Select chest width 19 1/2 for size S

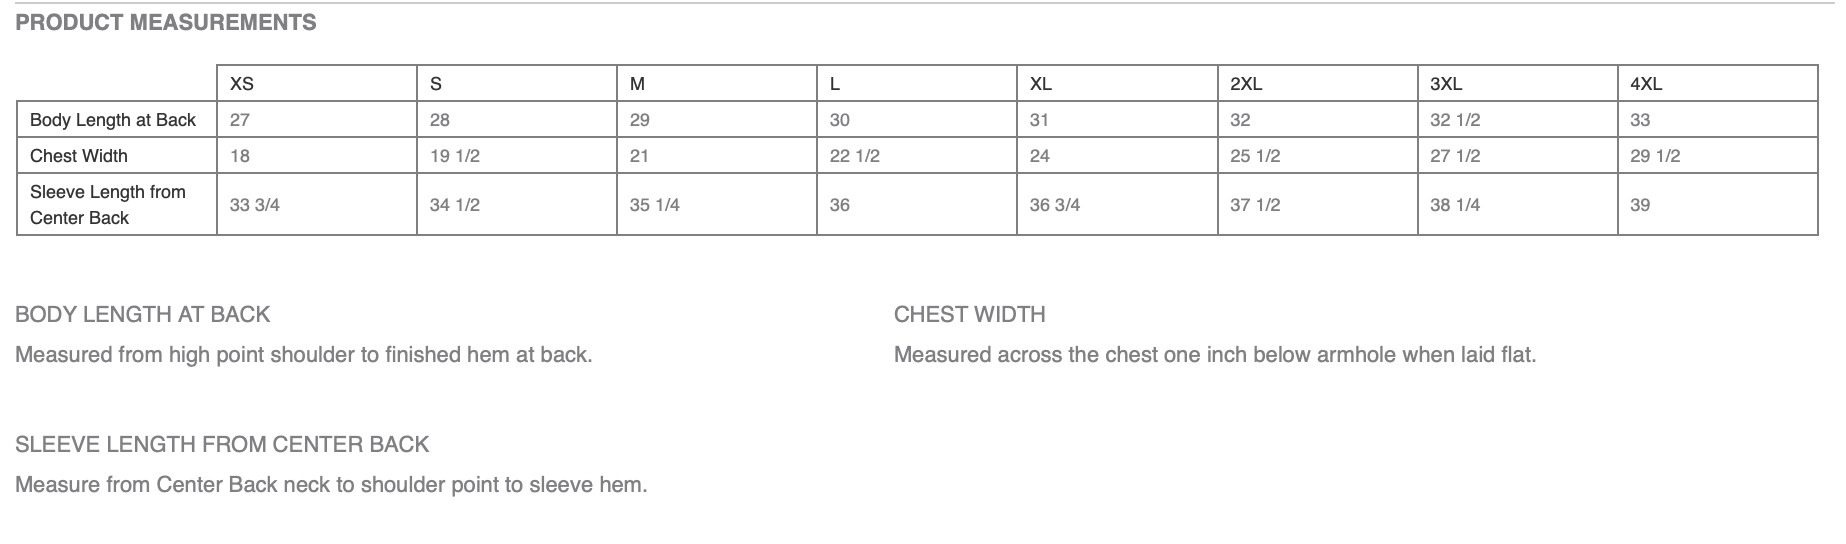click(455, 156)
